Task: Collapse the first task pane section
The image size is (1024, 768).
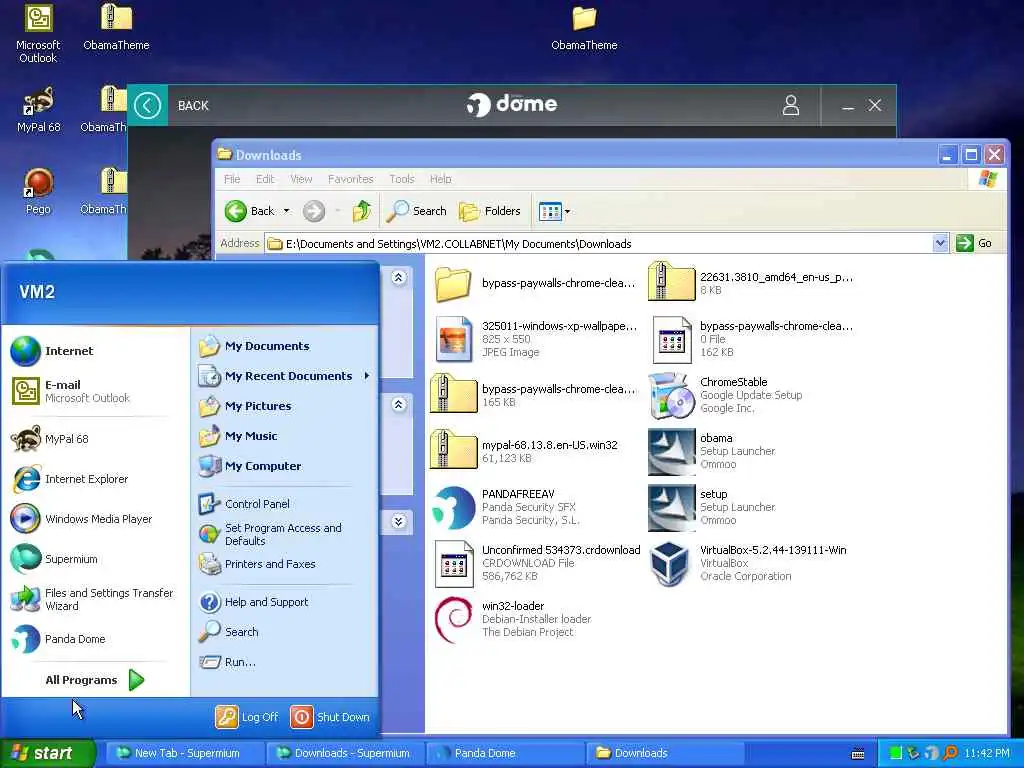Action: click(399, 278)
